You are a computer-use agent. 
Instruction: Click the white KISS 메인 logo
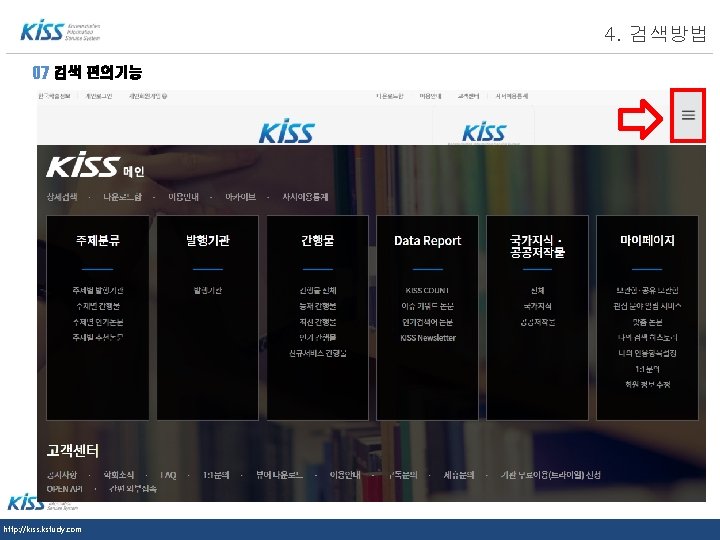coord(96,165)
